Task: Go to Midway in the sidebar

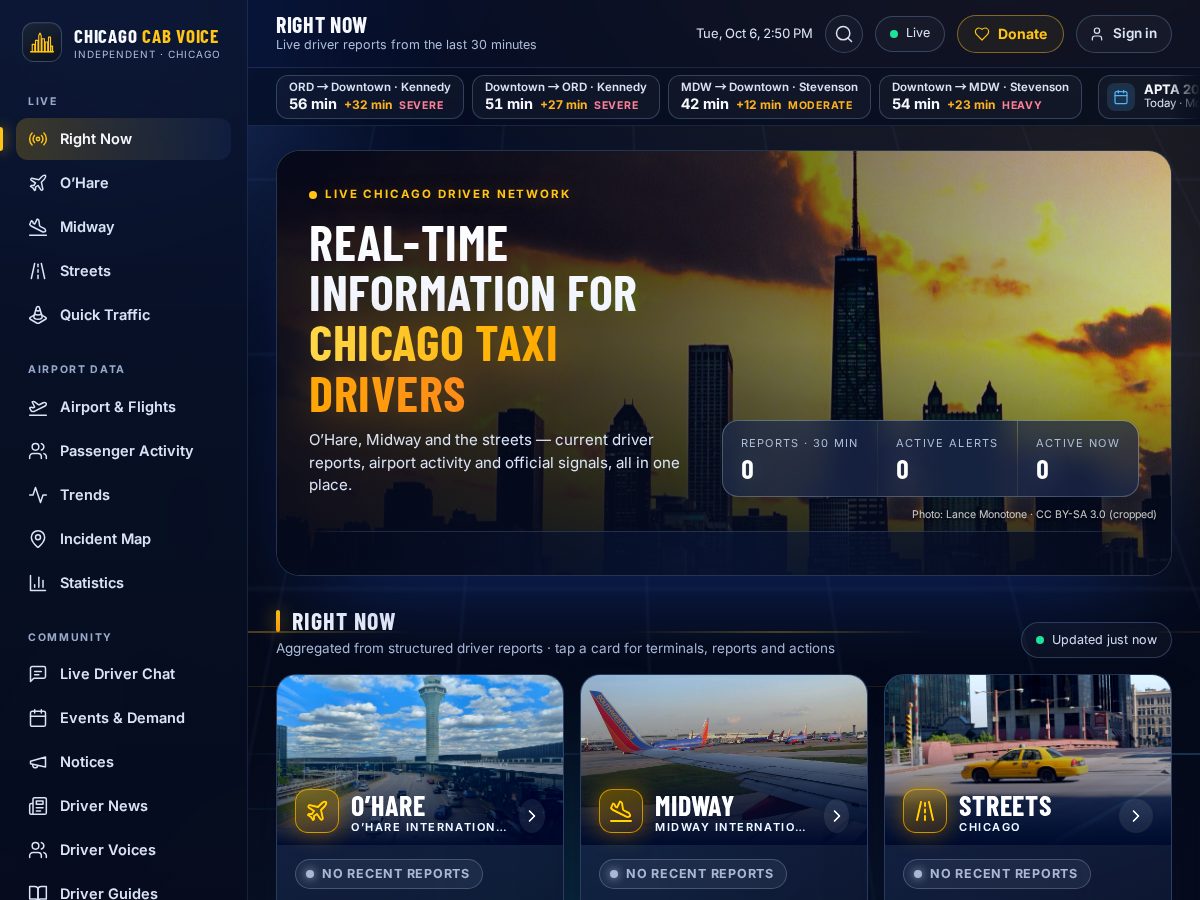Action: click(123, 227)
